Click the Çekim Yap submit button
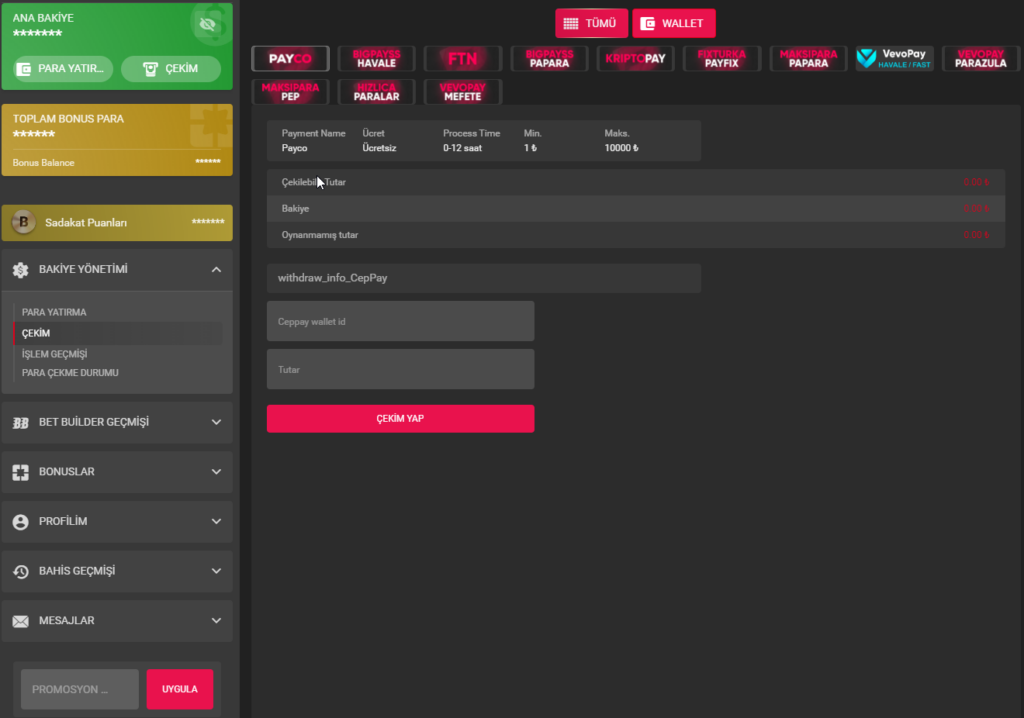Image resolution: width=1024 pixels, height=718 pixels. tap(400, 419)
